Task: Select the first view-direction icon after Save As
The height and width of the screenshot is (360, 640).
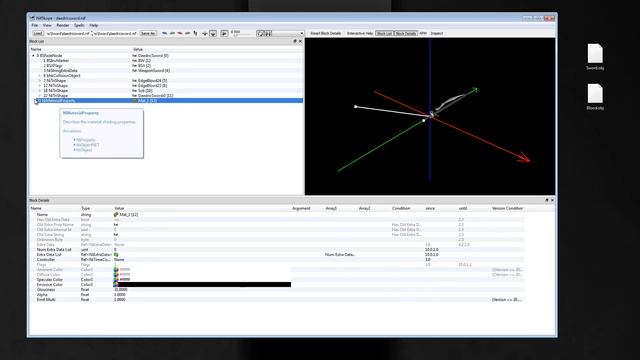Action: [x=164, y=33]
